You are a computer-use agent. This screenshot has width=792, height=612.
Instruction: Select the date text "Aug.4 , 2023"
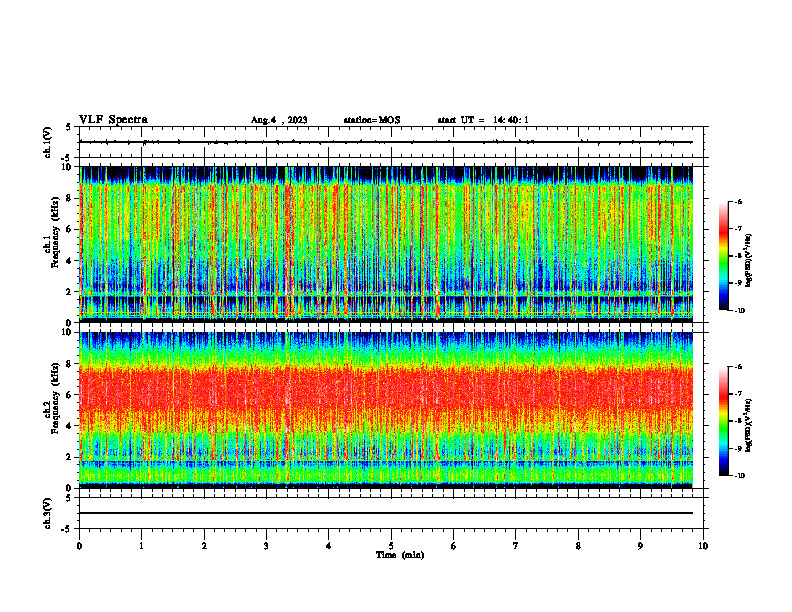(279, 120)
